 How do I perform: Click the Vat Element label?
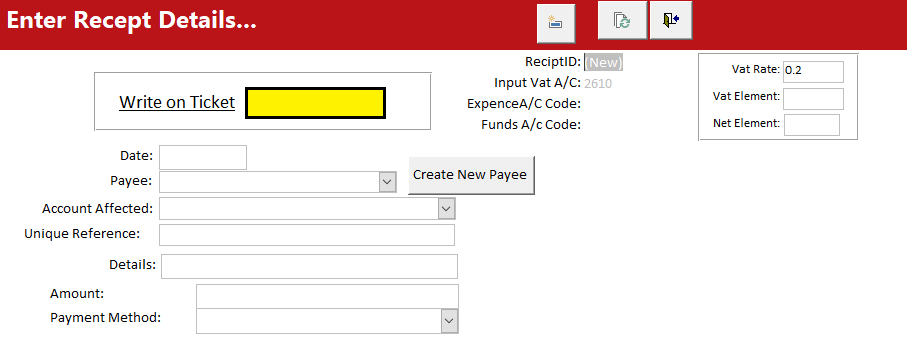coord(747,96)
